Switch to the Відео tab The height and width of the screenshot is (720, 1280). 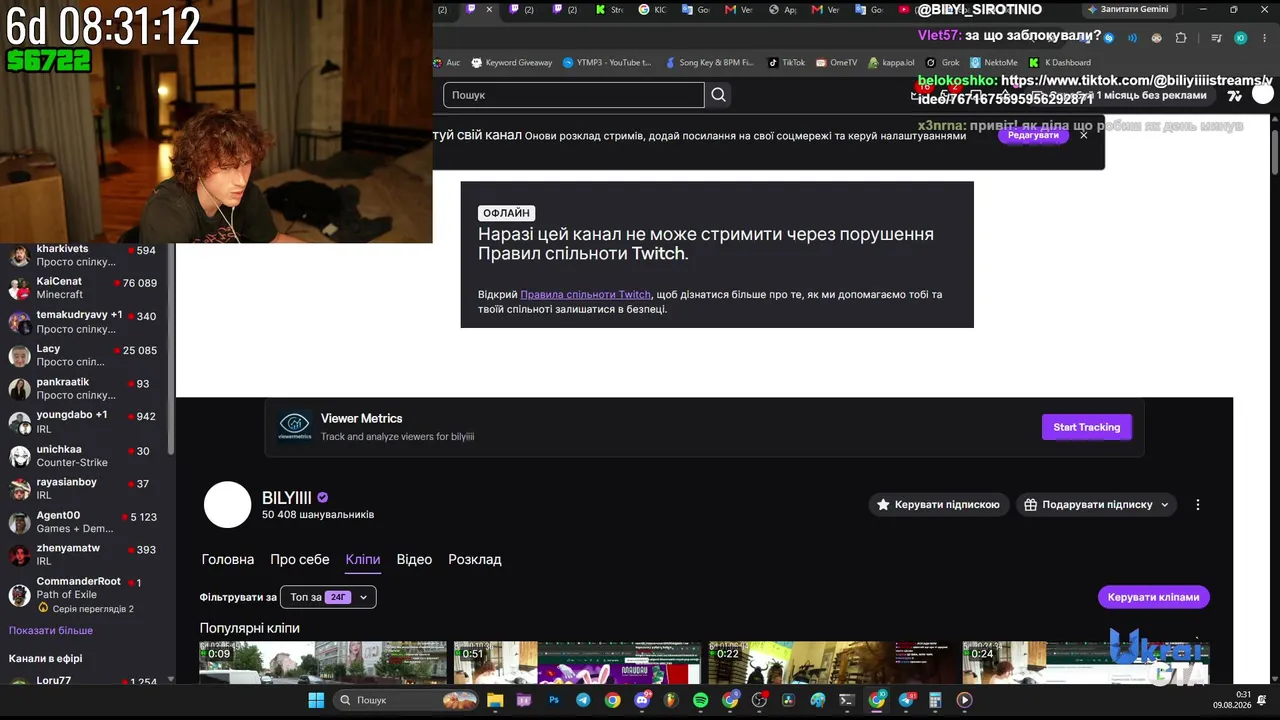click(x=414, y=559)
